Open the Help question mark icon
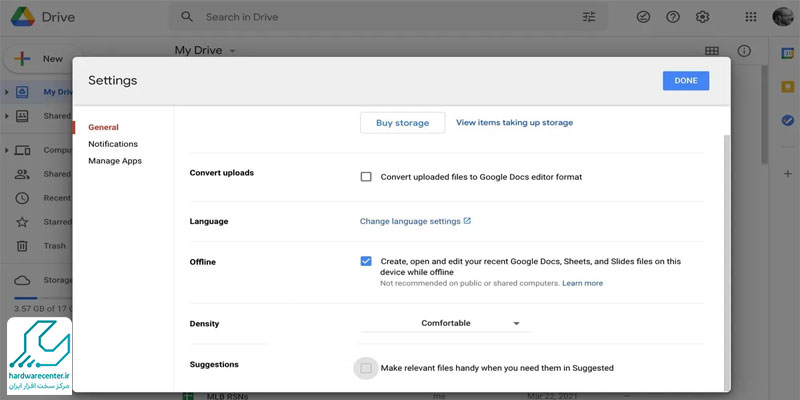This screenshot has width=800, height=400. pyautogui.click(x=673, y=17)
